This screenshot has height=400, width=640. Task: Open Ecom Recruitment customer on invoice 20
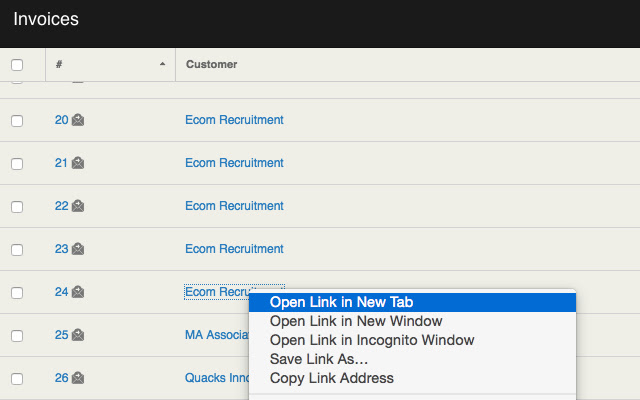[234, 120]
